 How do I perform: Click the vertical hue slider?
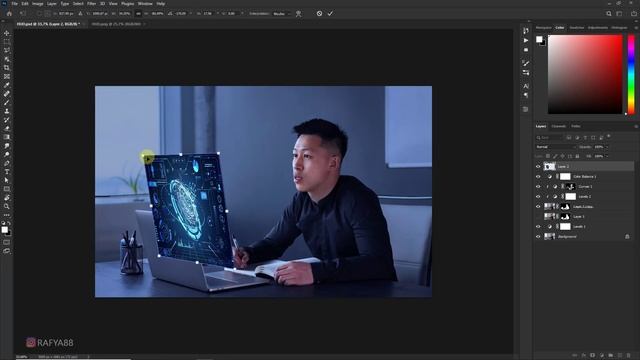click(631, 74)
